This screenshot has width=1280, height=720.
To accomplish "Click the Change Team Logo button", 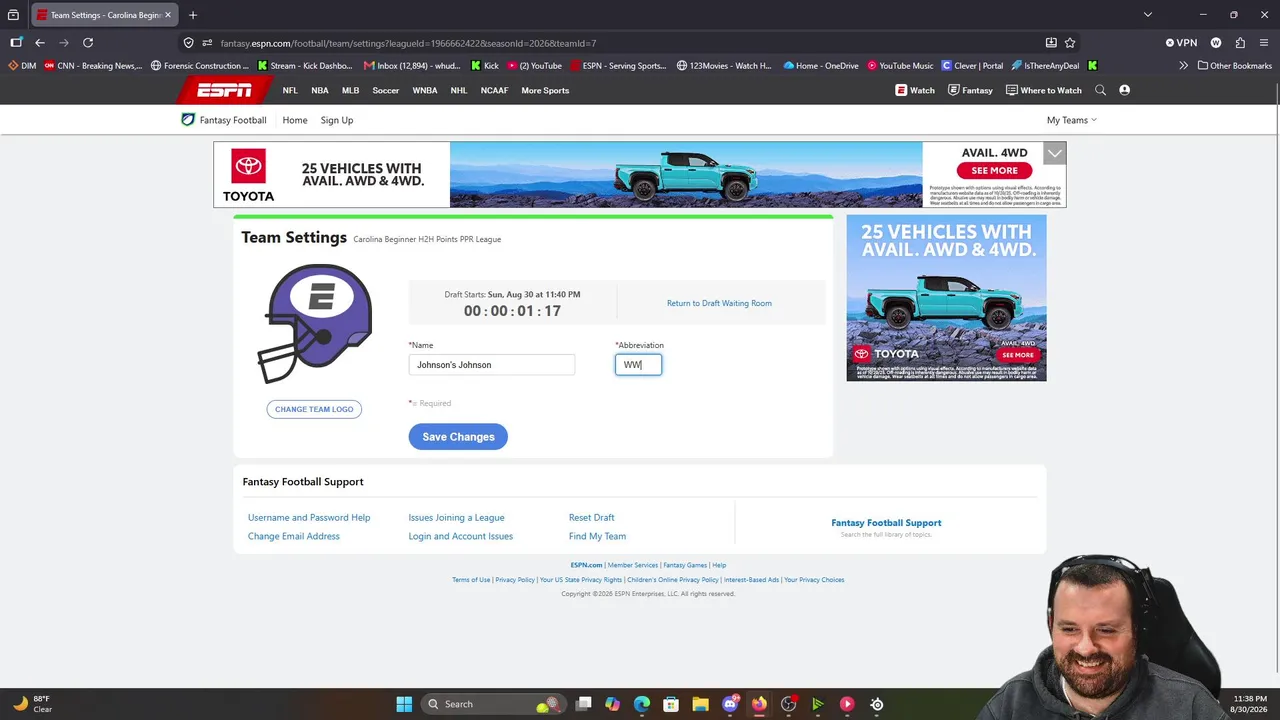I will click(x=314, y=409).
